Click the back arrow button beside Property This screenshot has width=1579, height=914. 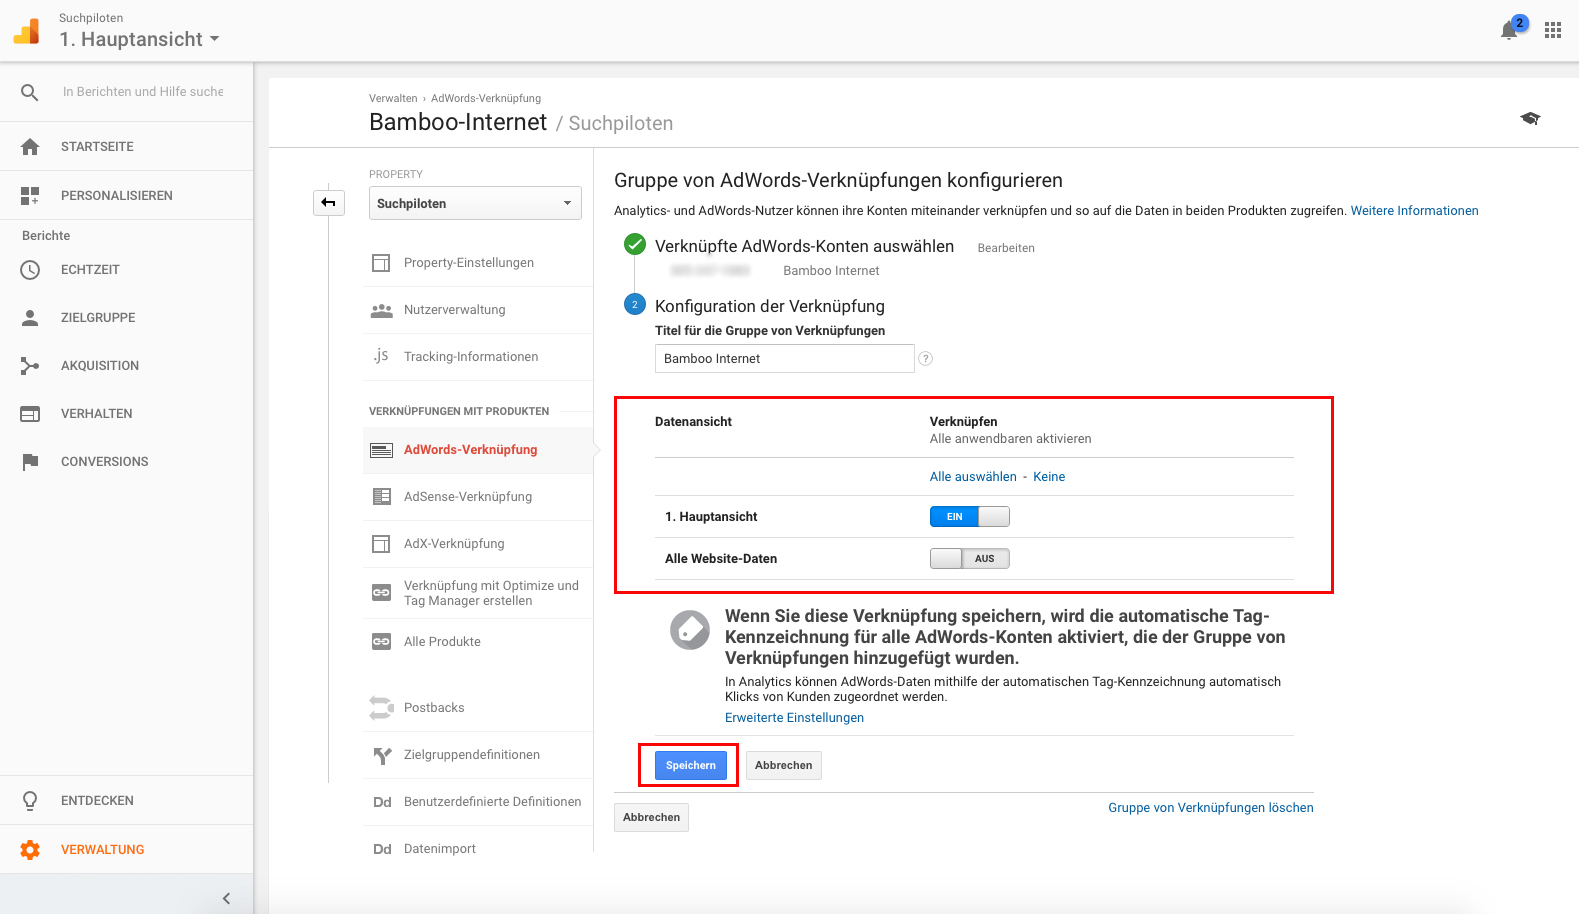click(x=328, y=202)
